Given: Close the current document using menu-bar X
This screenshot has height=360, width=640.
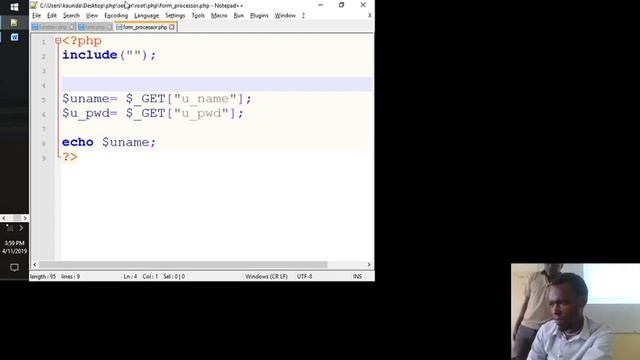Looking at the screenshot, I should click(369, 16).
